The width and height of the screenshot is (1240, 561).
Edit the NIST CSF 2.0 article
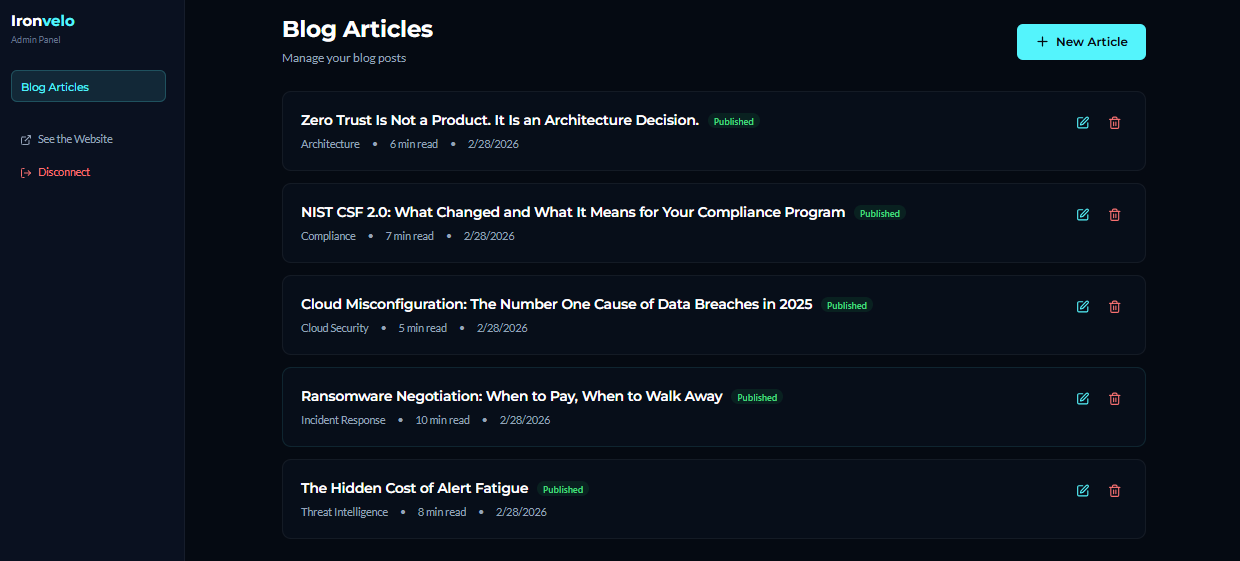pyautogui.click(x=1082, y=215)
